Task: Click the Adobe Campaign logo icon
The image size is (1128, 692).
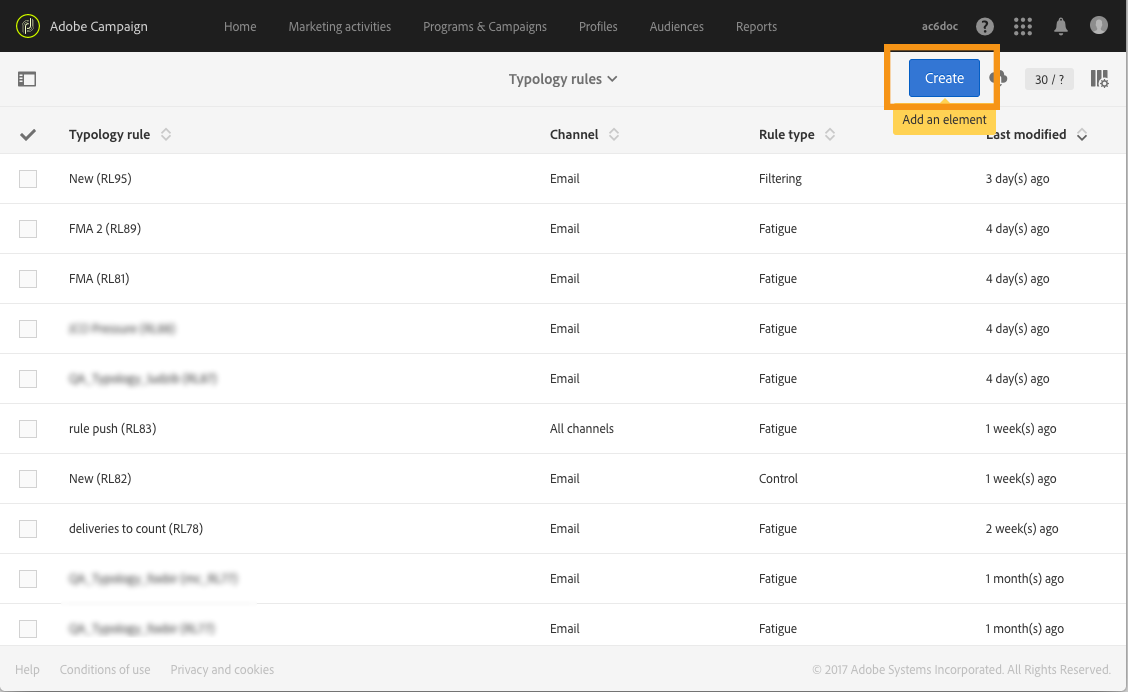Action: pos(27,27)
